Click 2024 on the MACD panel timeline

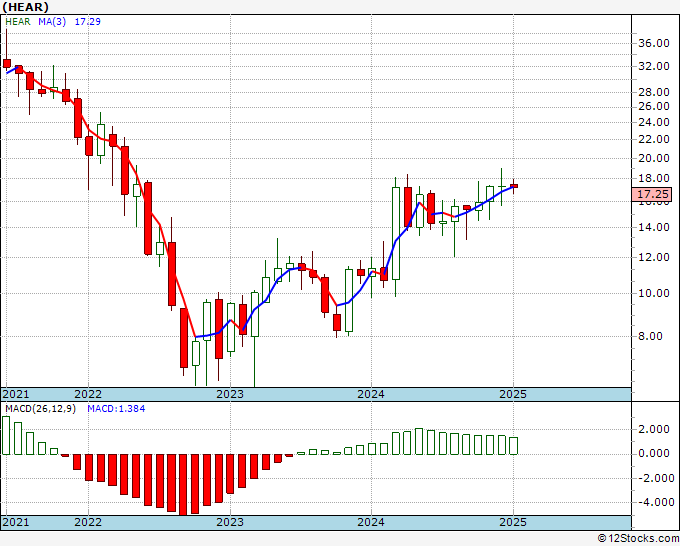pyautogui.click(x=371, y=522)
